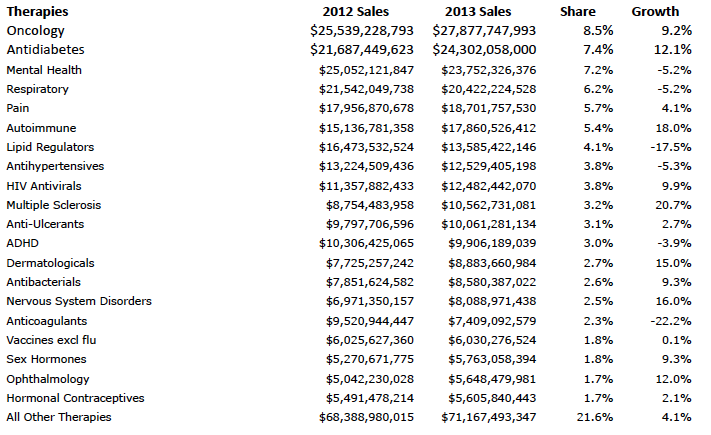Click the 2012 Sales column header
Viewport: 711px width, 435px height.
click(356, 11)
